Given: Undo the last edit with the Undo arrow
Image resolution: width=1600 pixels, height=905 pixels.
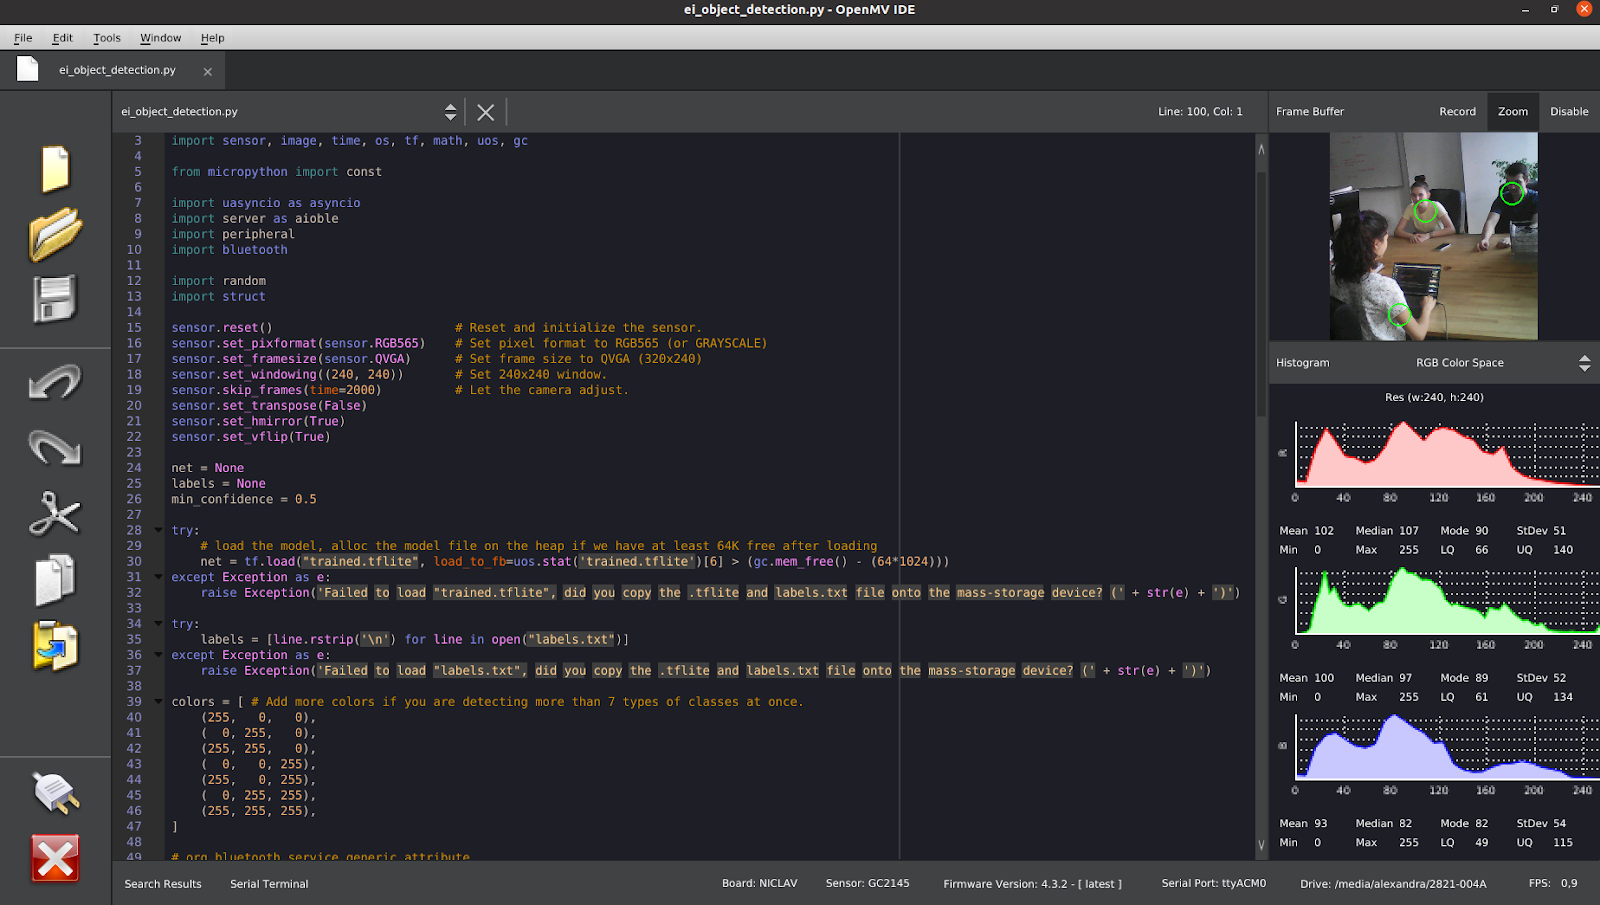Looking at the screenshot, I should click(55, 382).
